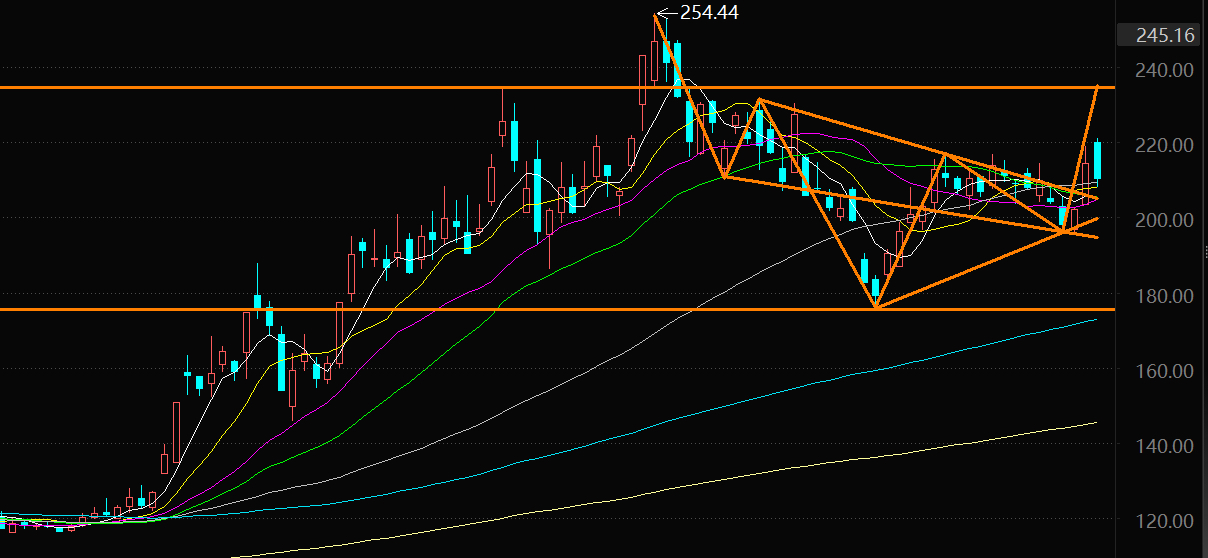Click the 220.00 price axis label

1165,145
